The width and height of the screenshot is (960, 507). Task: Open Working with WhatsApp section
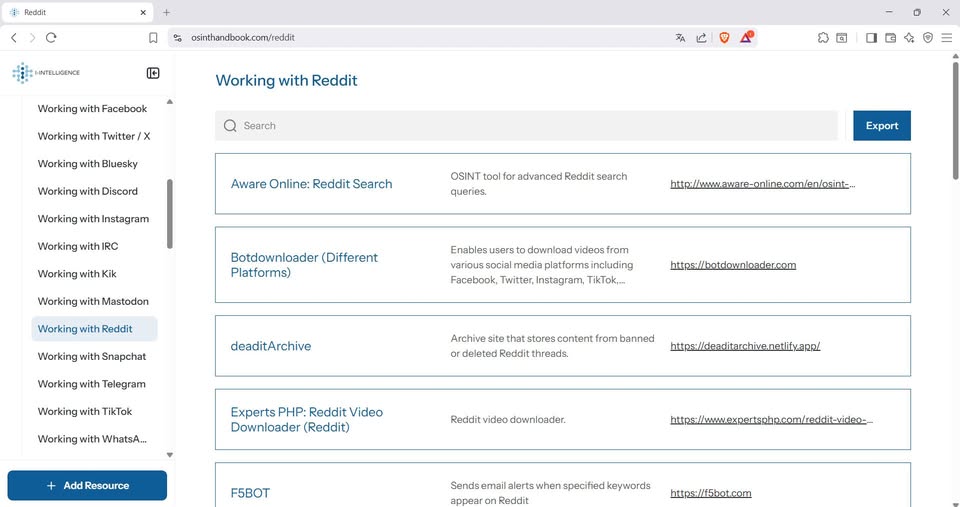pos(92,439)
